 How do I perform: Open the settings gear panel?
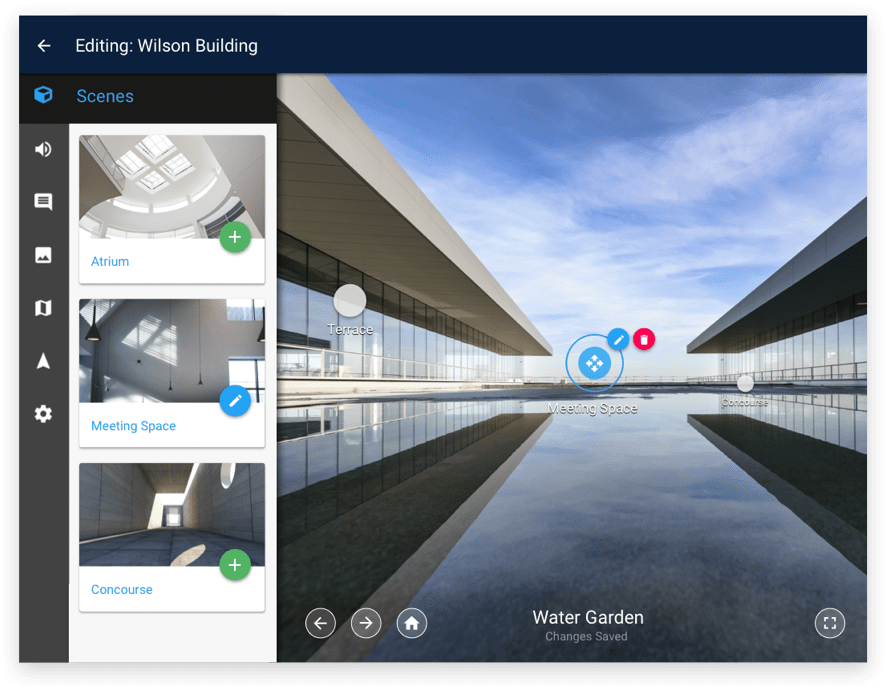[44, 414]
